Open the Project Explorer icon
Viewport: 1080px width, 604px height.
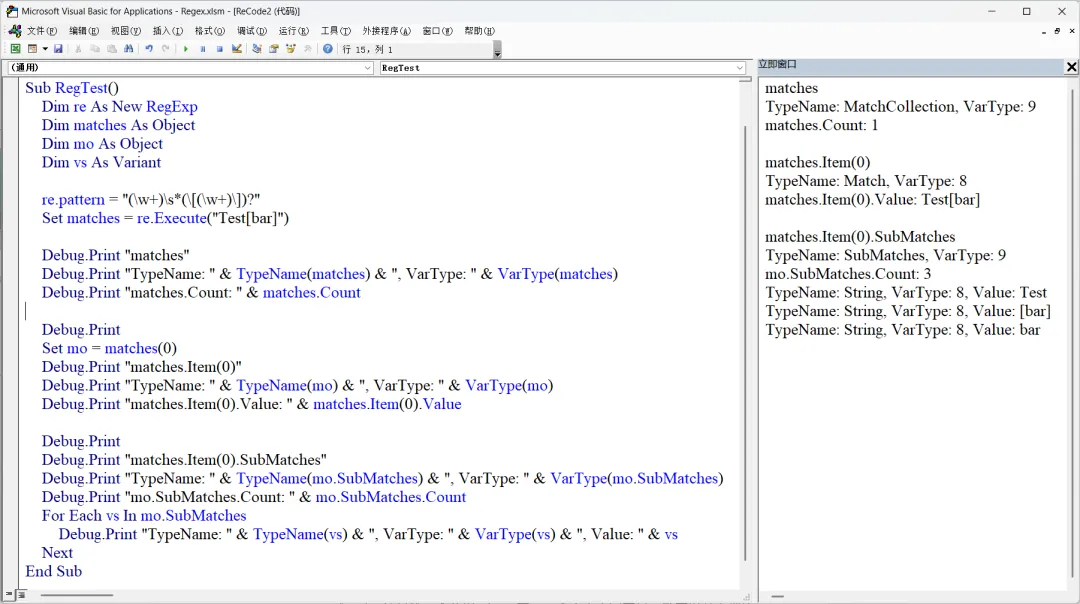(x=257, y=49)
